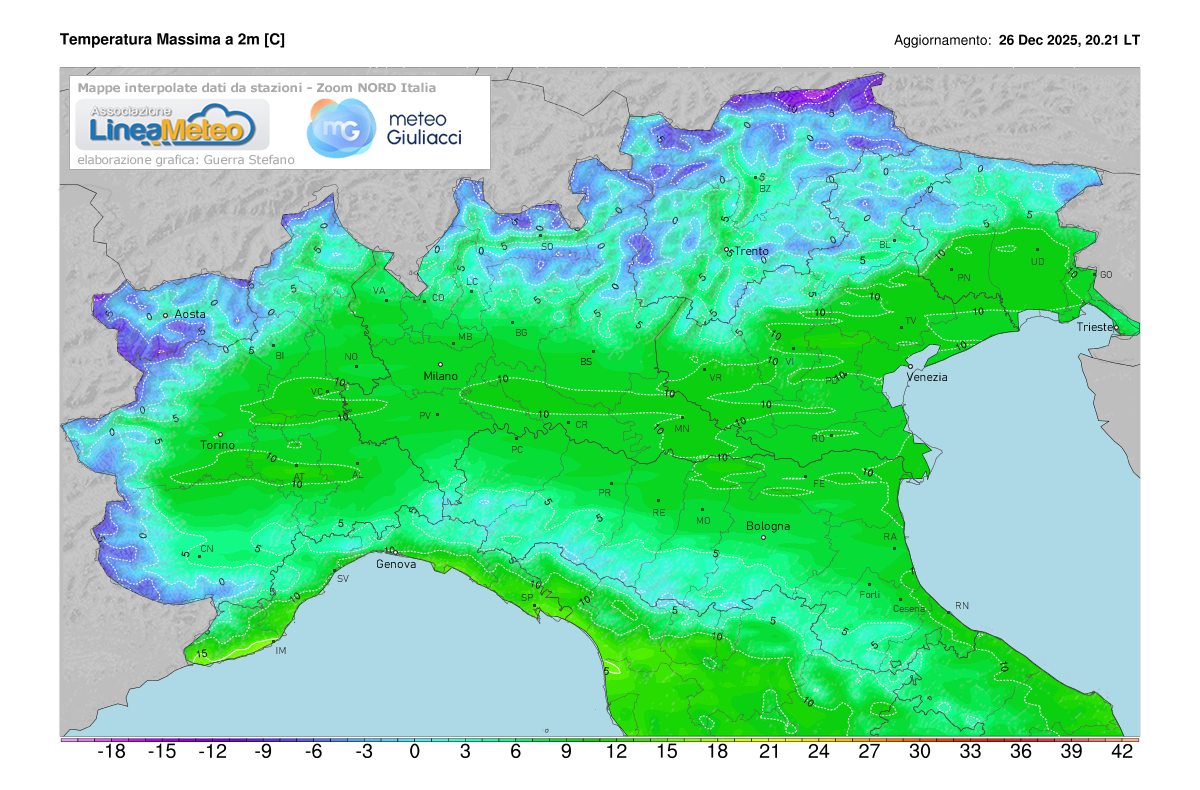Select the 0 degree mark on the color scale
Screen dimensions: 1200x790
414,751
